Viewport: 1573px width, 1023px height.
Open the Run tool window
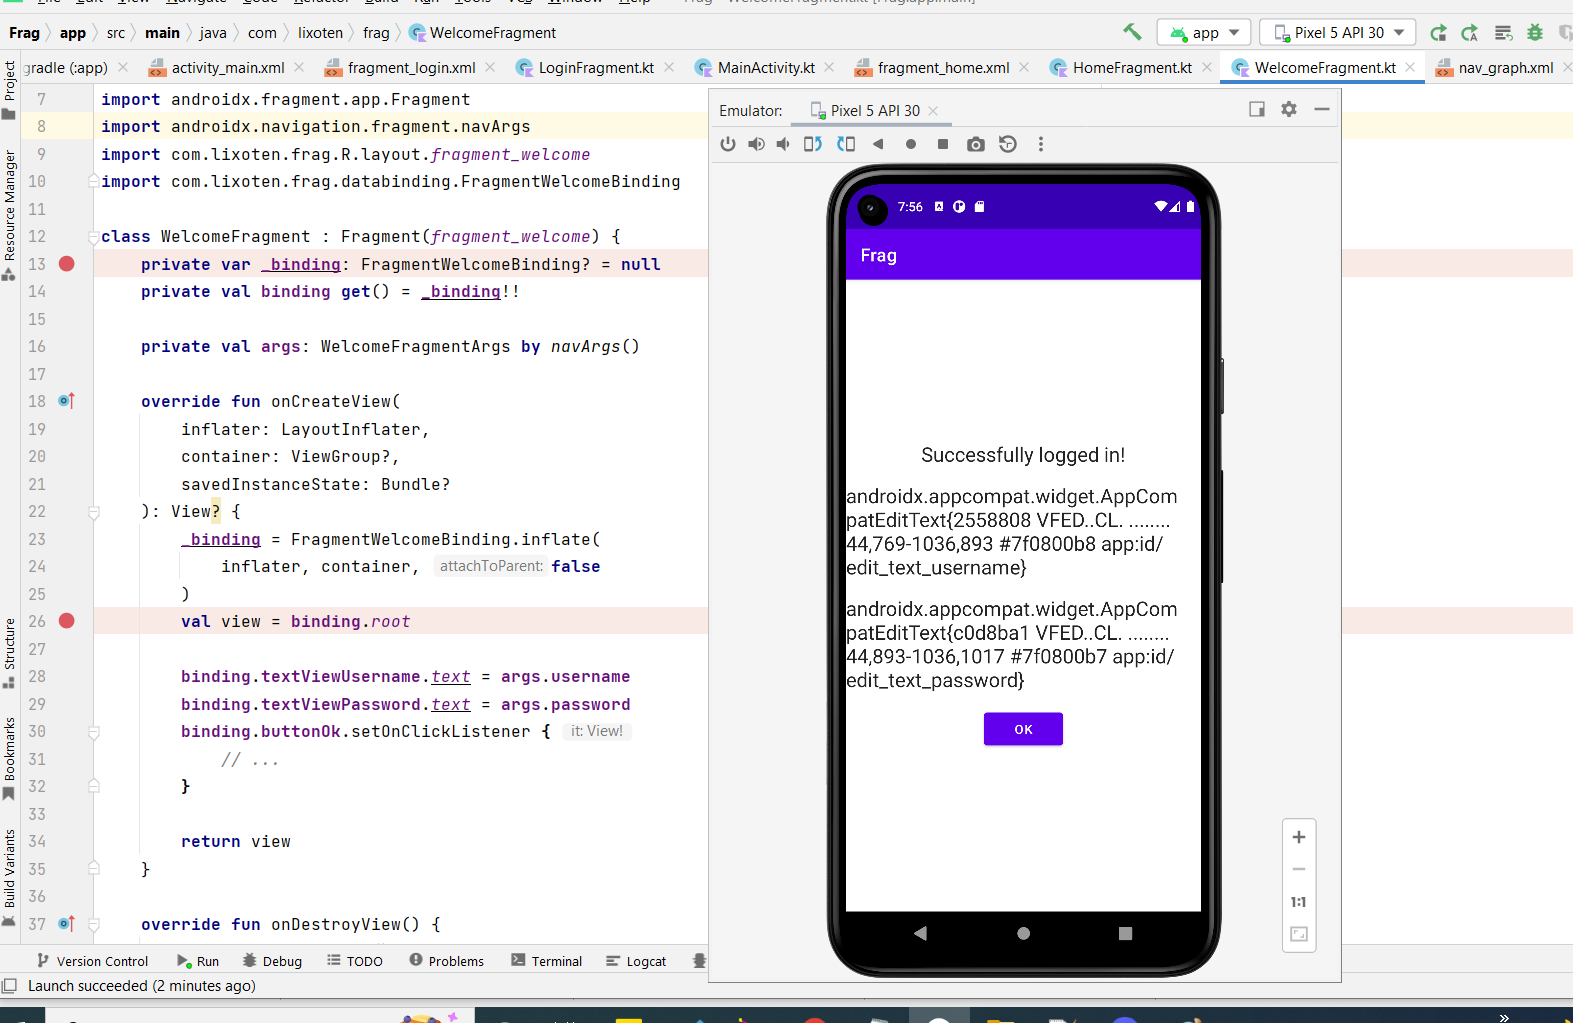[x=198, y=961]
